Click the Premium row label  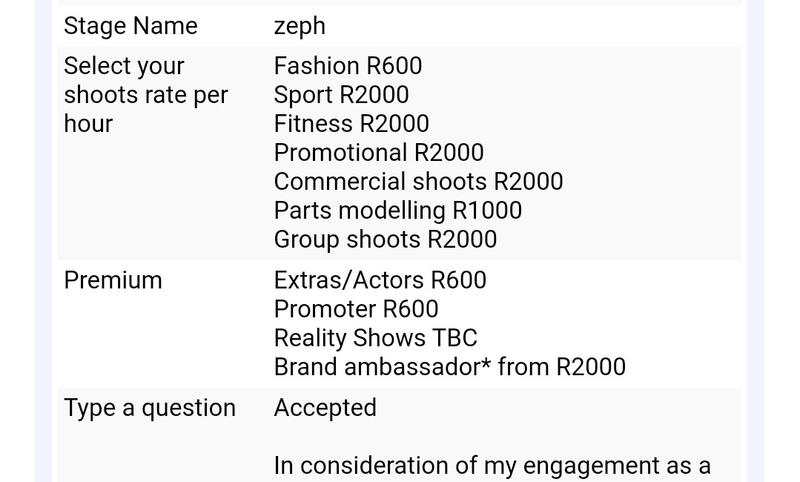(113, 280)
